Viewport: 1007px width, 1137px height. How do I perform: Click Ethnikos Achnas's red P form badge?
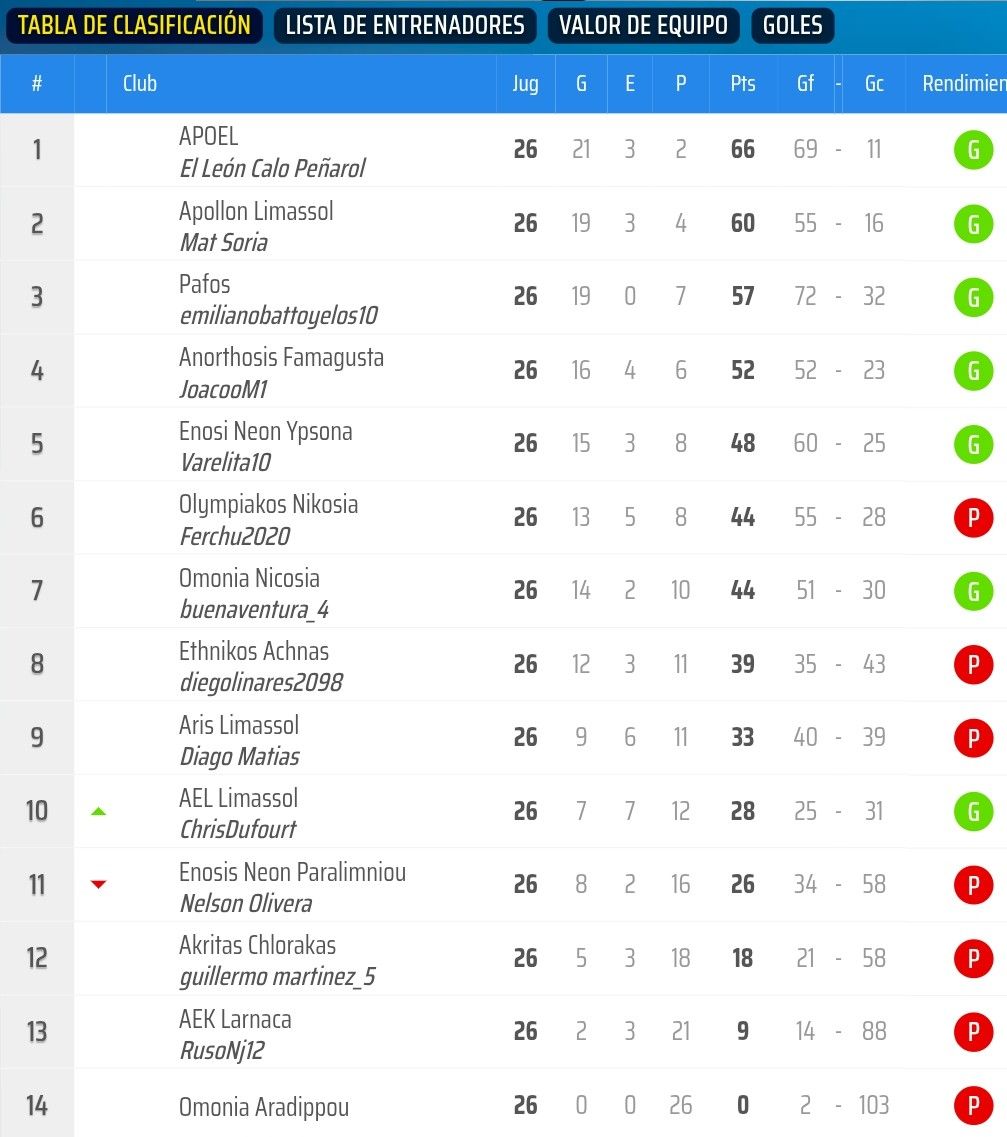pos(973,665)
